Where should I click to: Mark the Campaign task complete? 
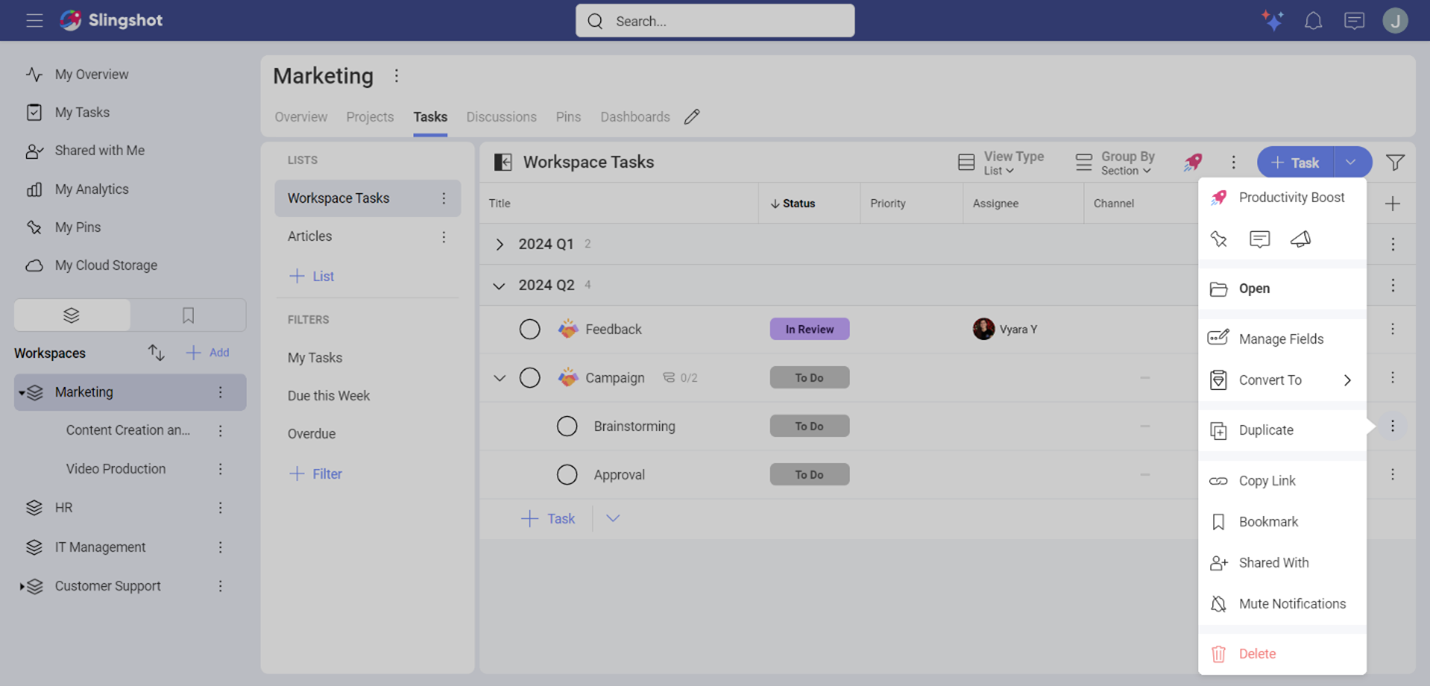click(530, 378)
